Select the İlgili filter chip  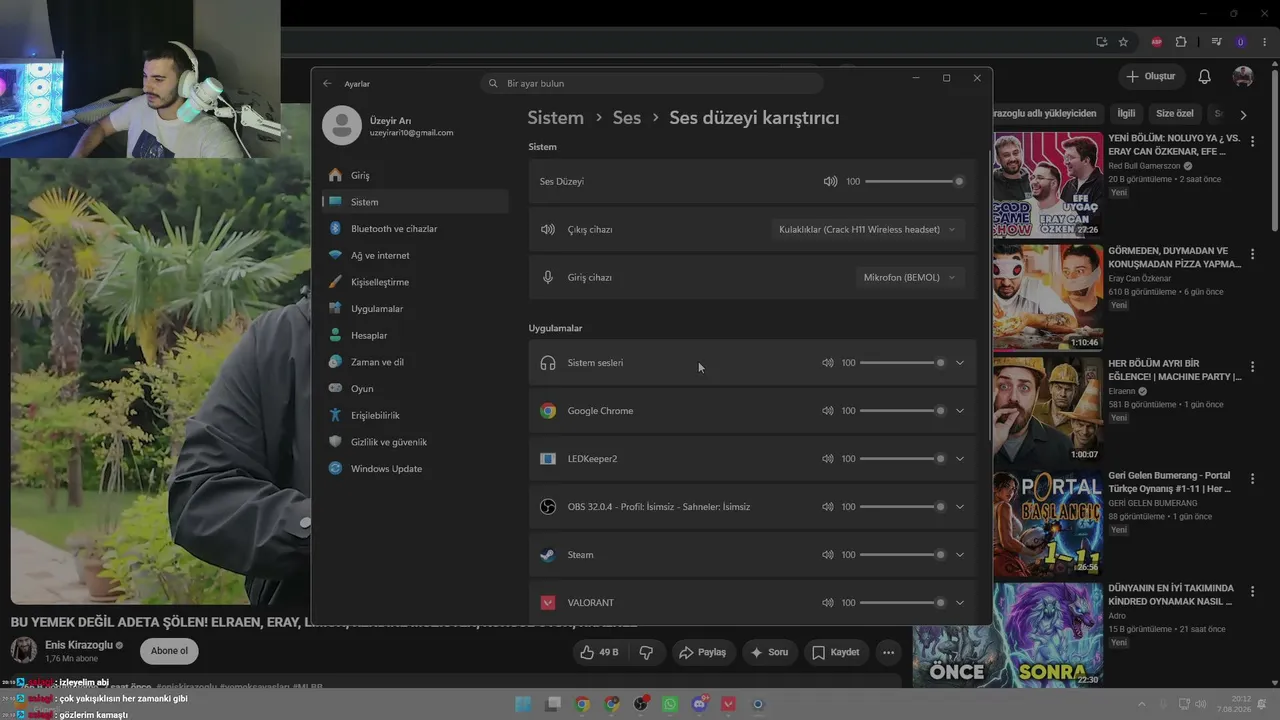click(x=1126, y=114)
